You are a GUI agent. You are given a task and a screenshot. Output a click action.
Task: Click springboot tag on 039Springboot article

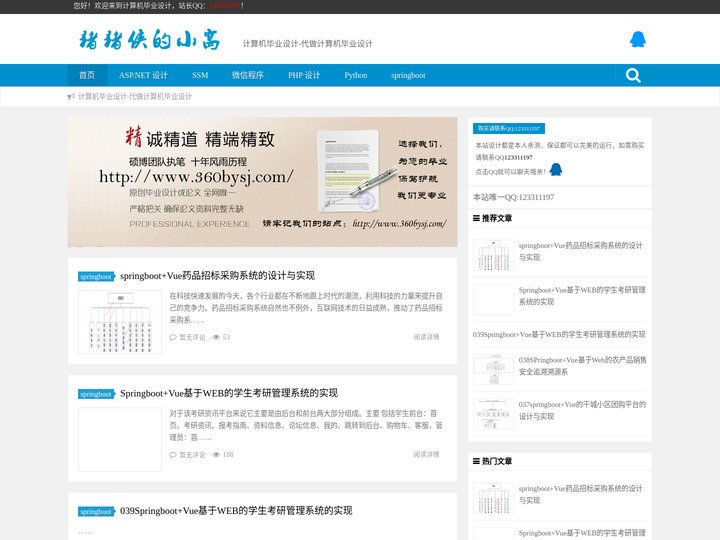96,512
